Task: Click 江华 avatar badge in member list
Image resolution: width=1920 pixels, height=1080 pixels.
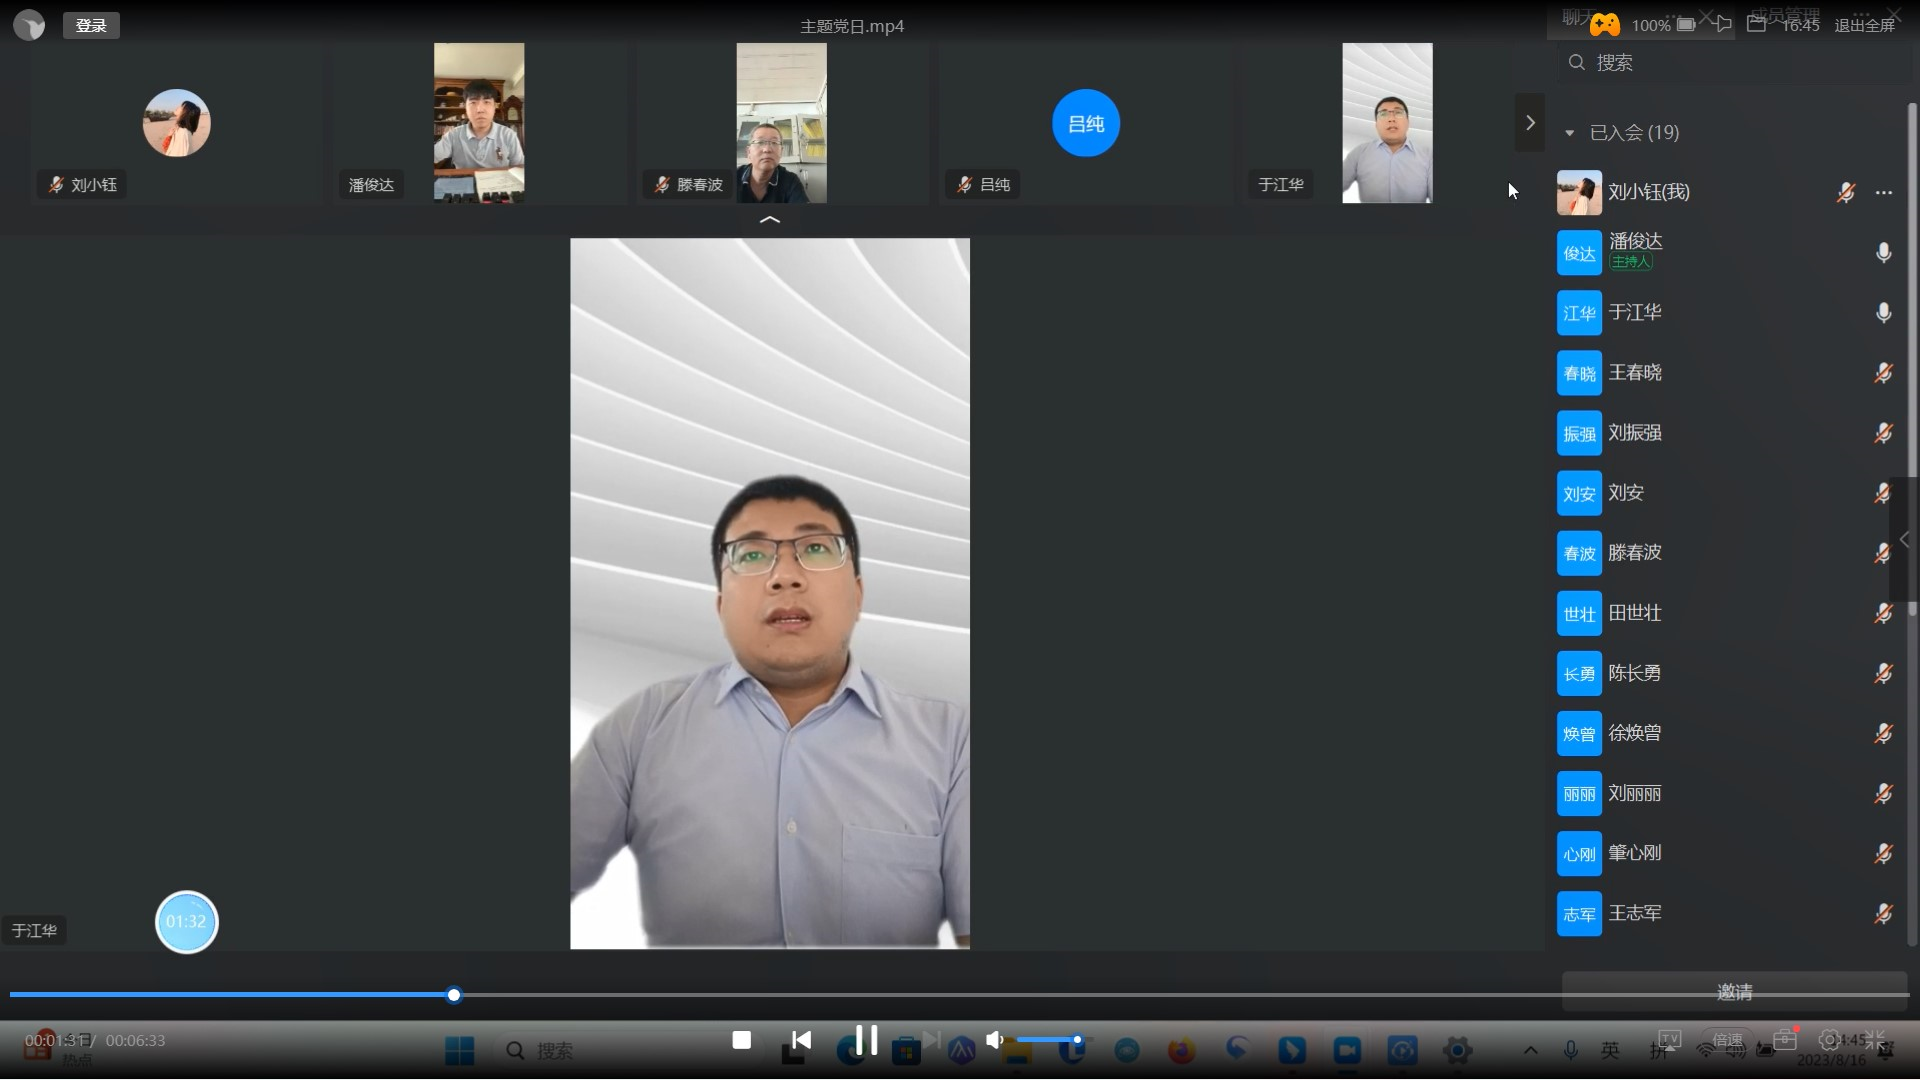Action: click(1579, 312)
